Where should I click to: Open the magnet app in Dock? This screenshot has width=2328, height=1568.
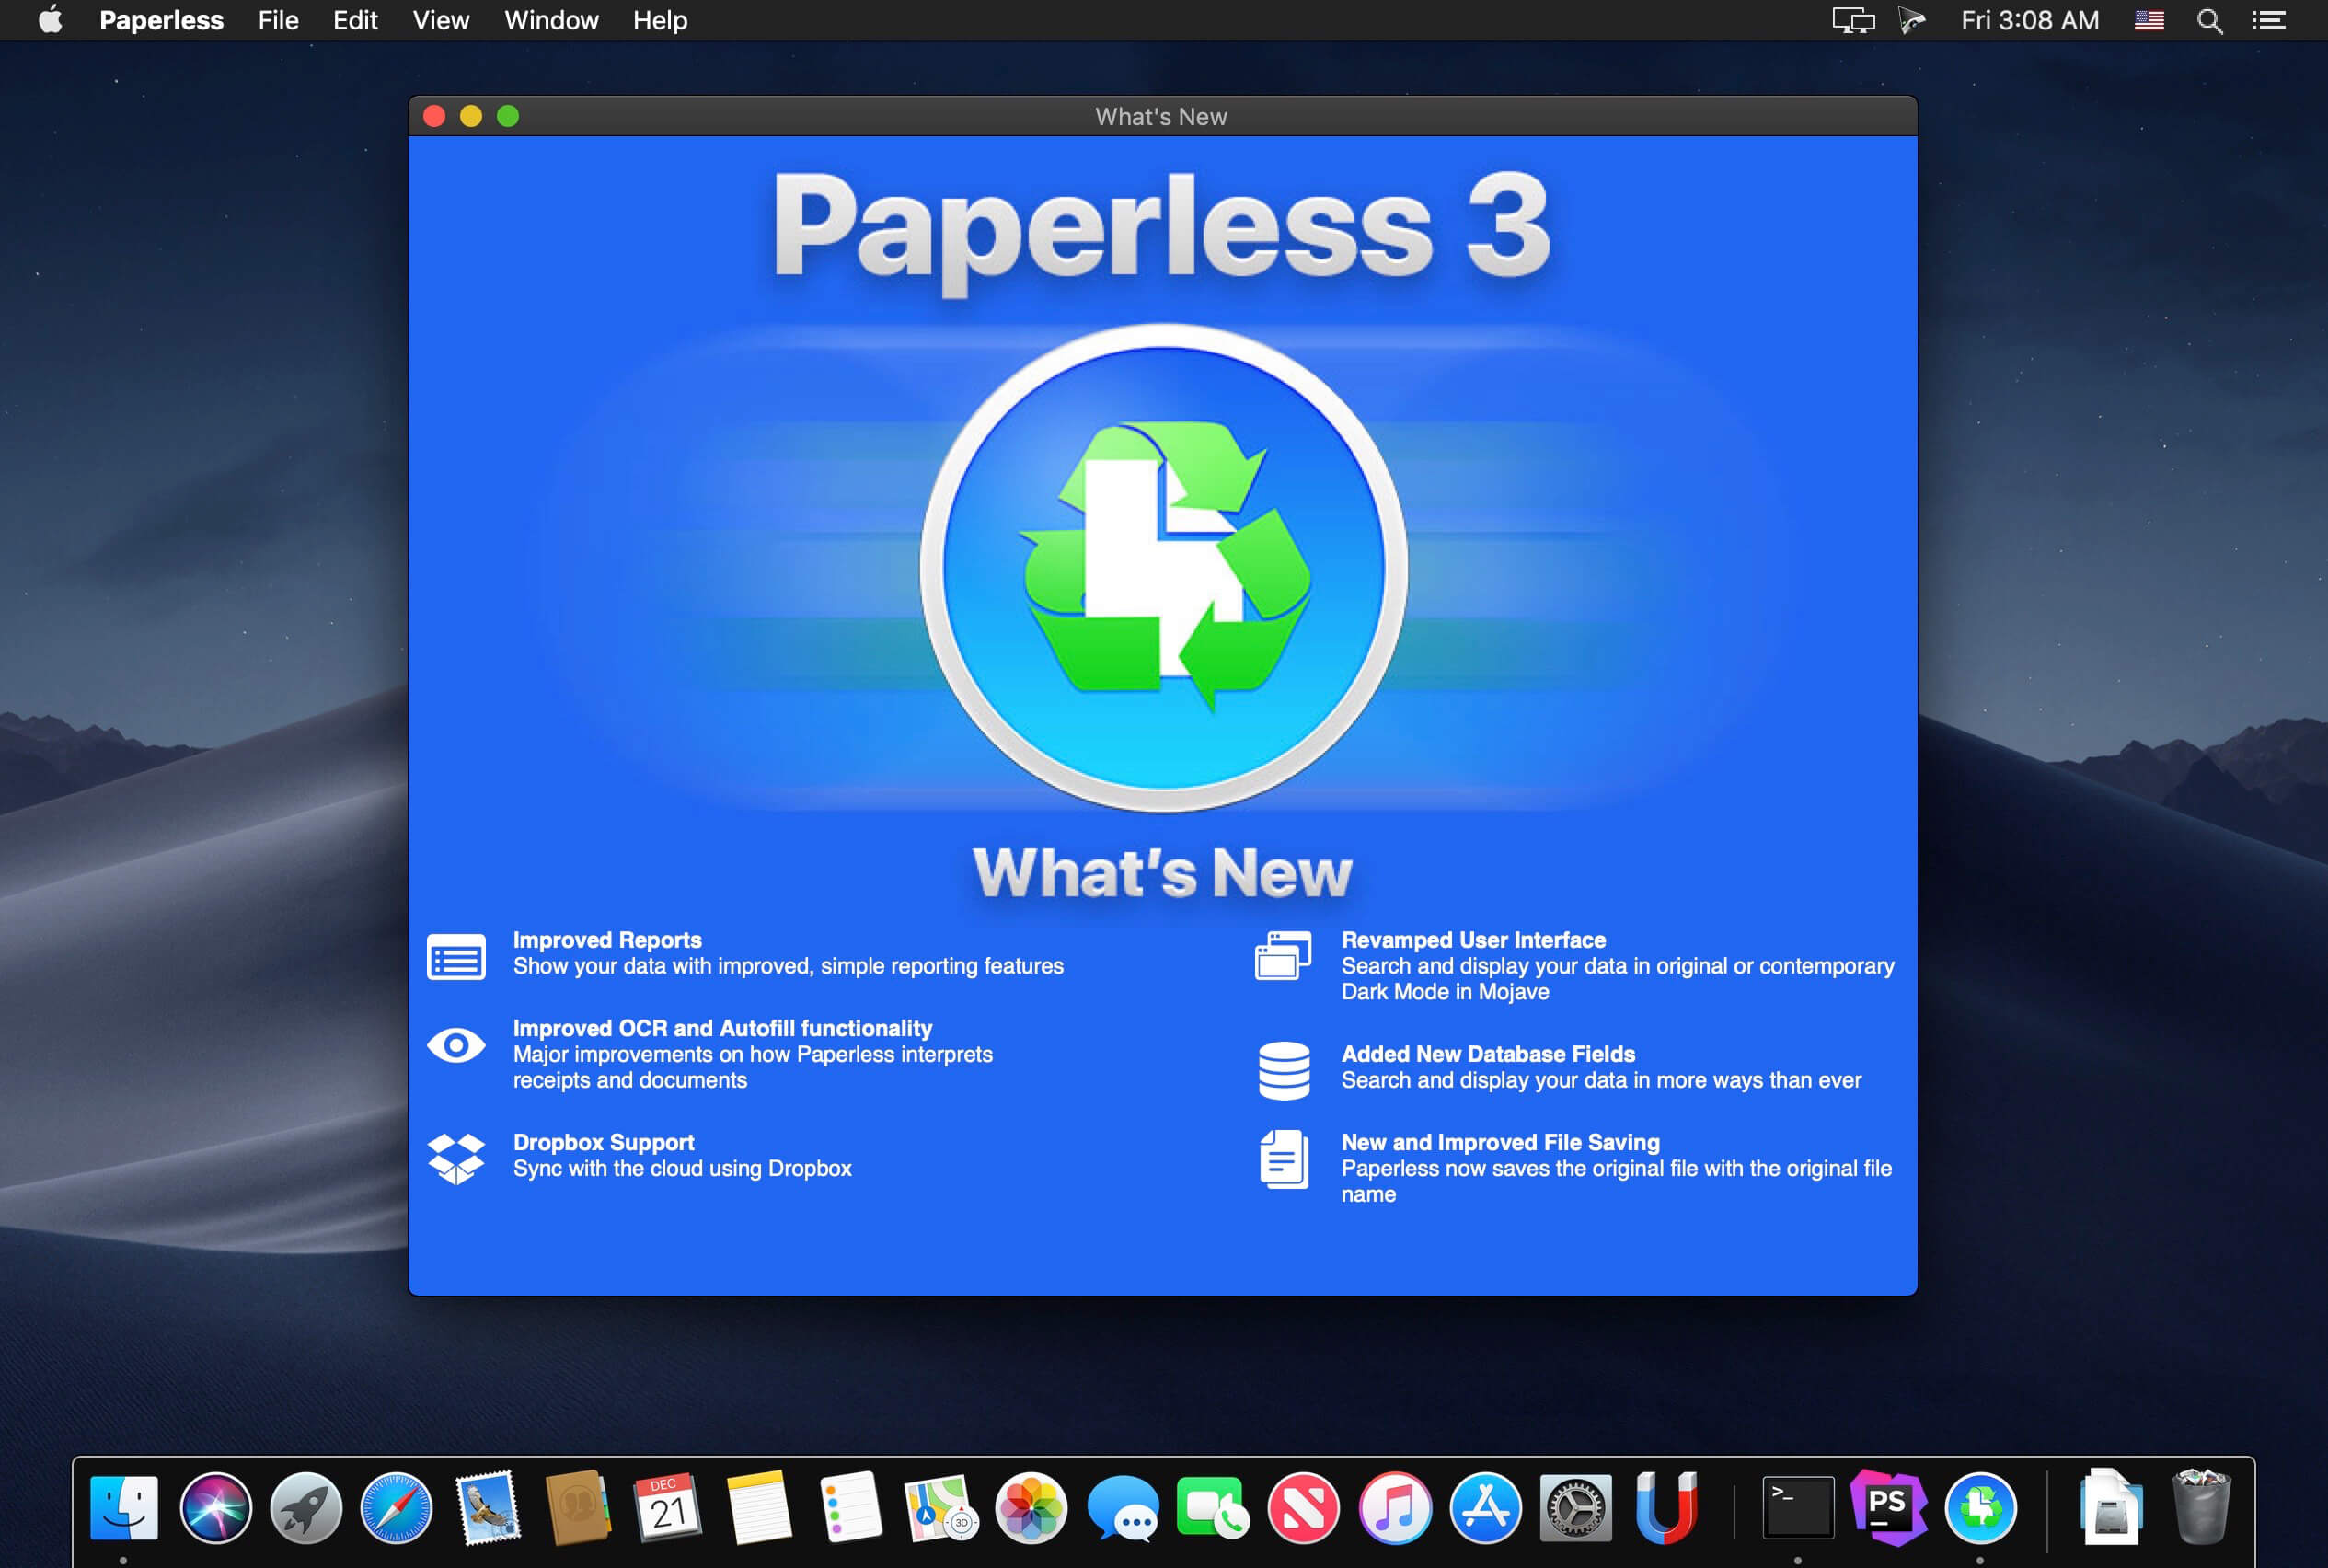[1666, 1507]
